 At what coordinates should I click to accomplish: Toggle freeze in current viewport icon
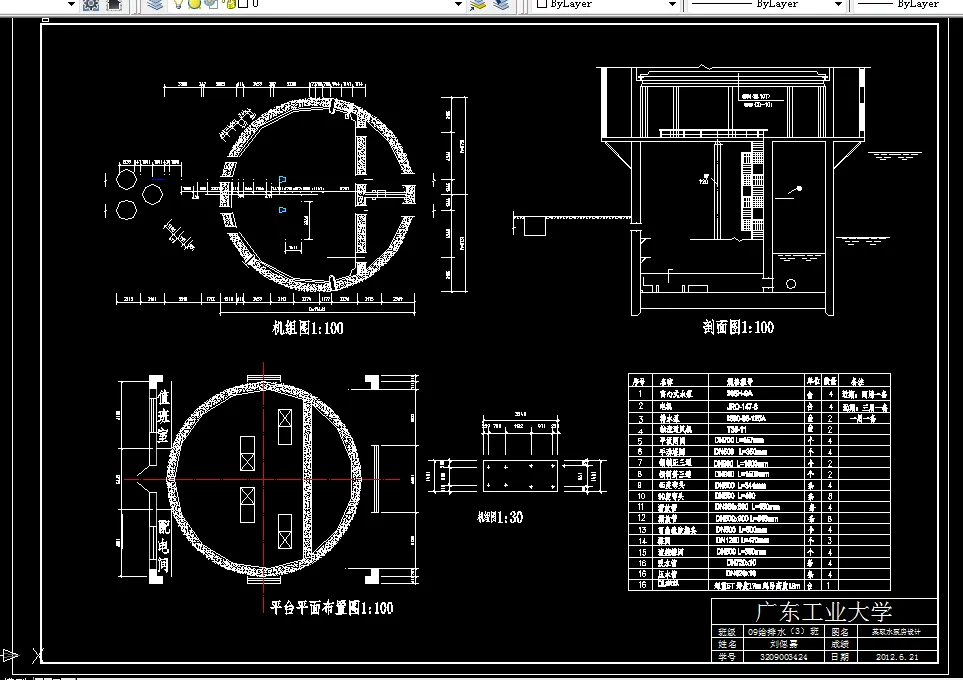tap(211, 4)
